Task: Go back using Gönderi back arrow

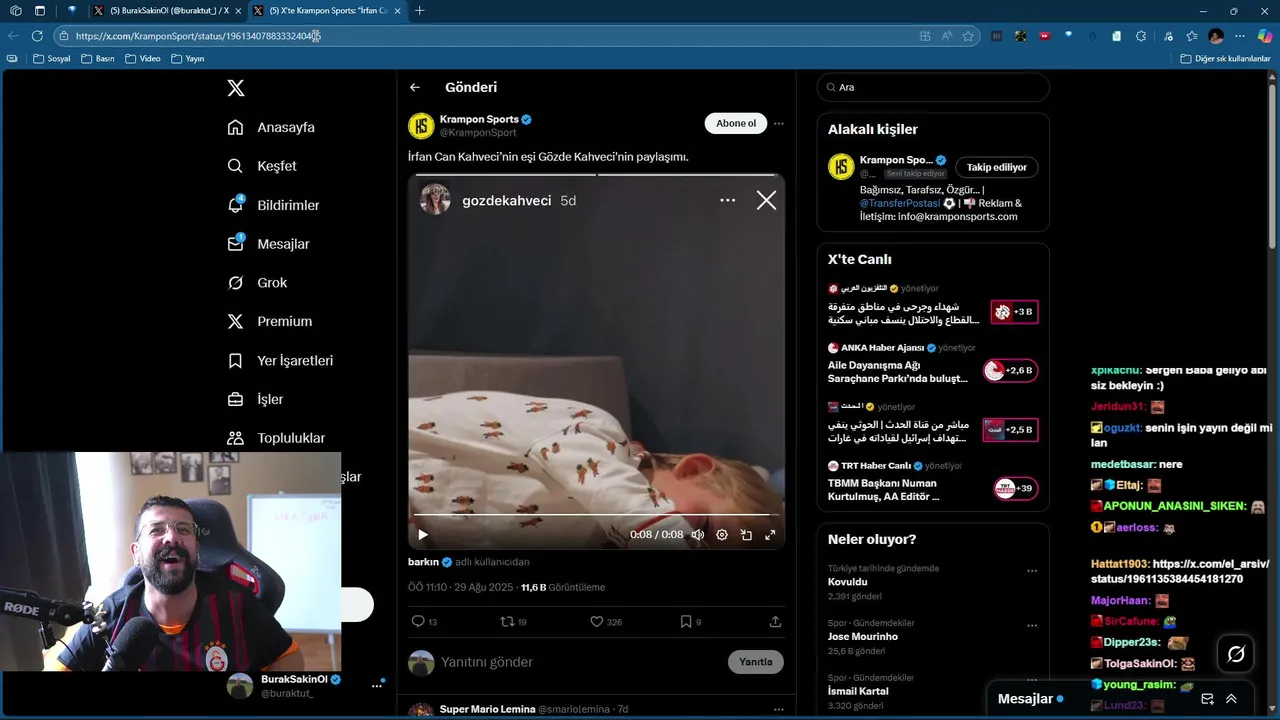Action: (x=415, y=88)
